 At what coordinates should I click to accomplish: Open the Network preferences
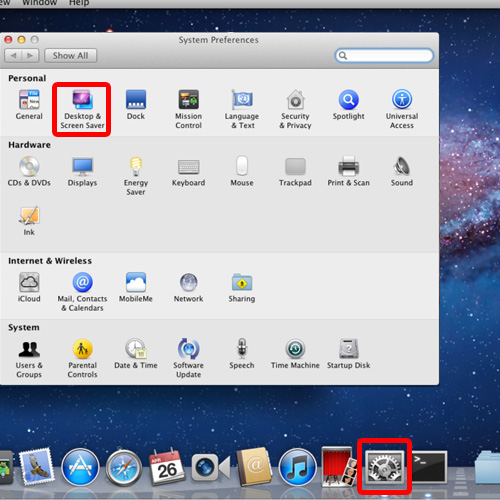(x=189, y=287)
